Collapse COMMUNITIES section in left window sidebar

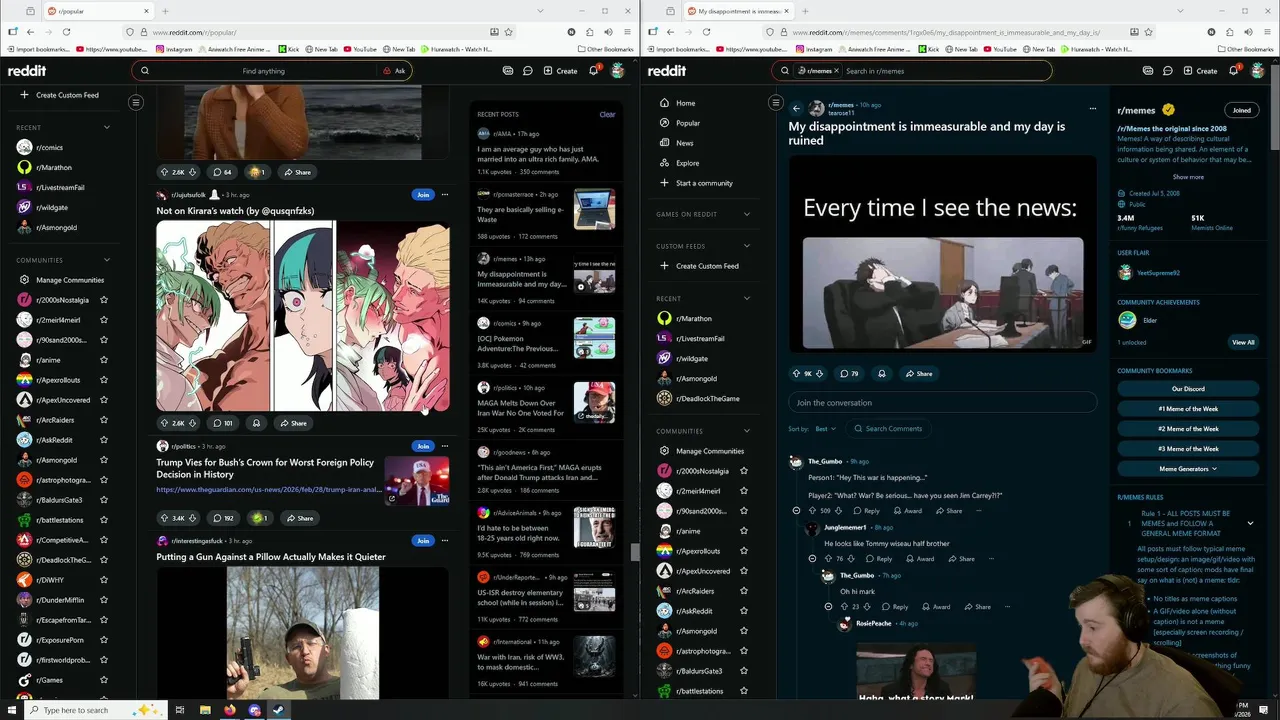pyautogui.click(x=107, y=260)
